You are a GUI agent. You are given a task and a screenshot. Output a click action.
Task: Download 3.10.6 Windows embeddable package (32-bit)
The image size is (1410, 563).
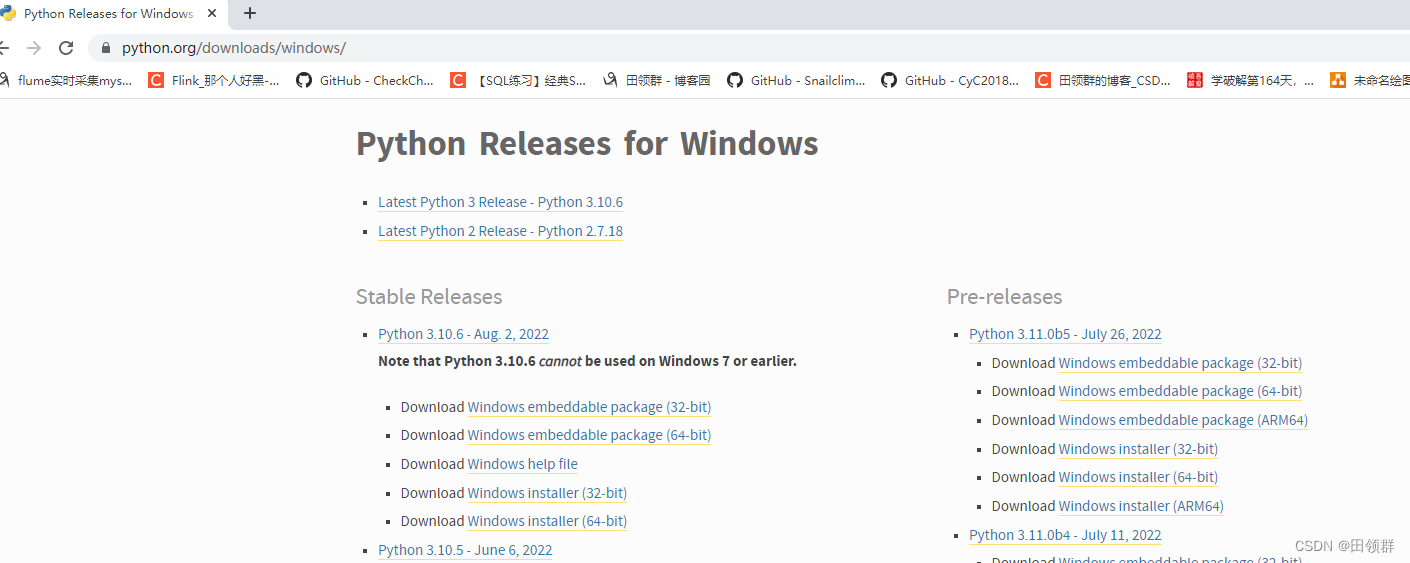click(x=589, y=407)
